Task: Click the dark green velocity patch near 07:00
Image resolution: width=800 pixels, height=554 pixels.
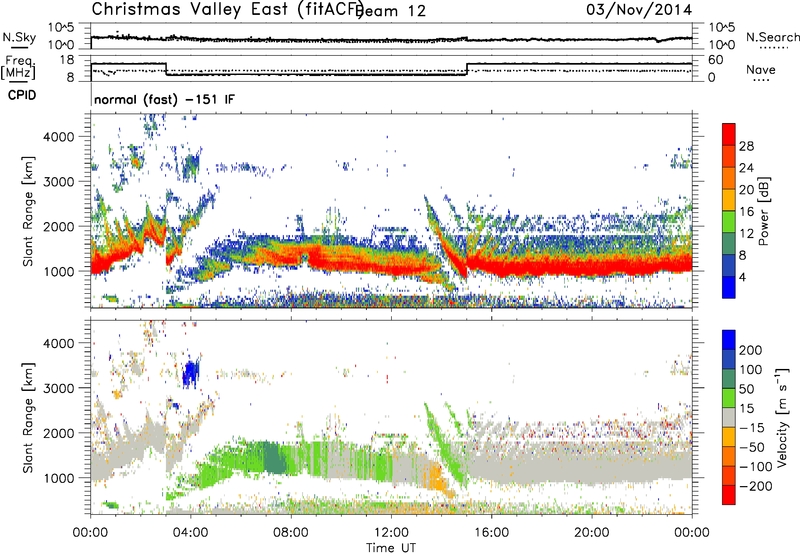Action: (275, 458)
